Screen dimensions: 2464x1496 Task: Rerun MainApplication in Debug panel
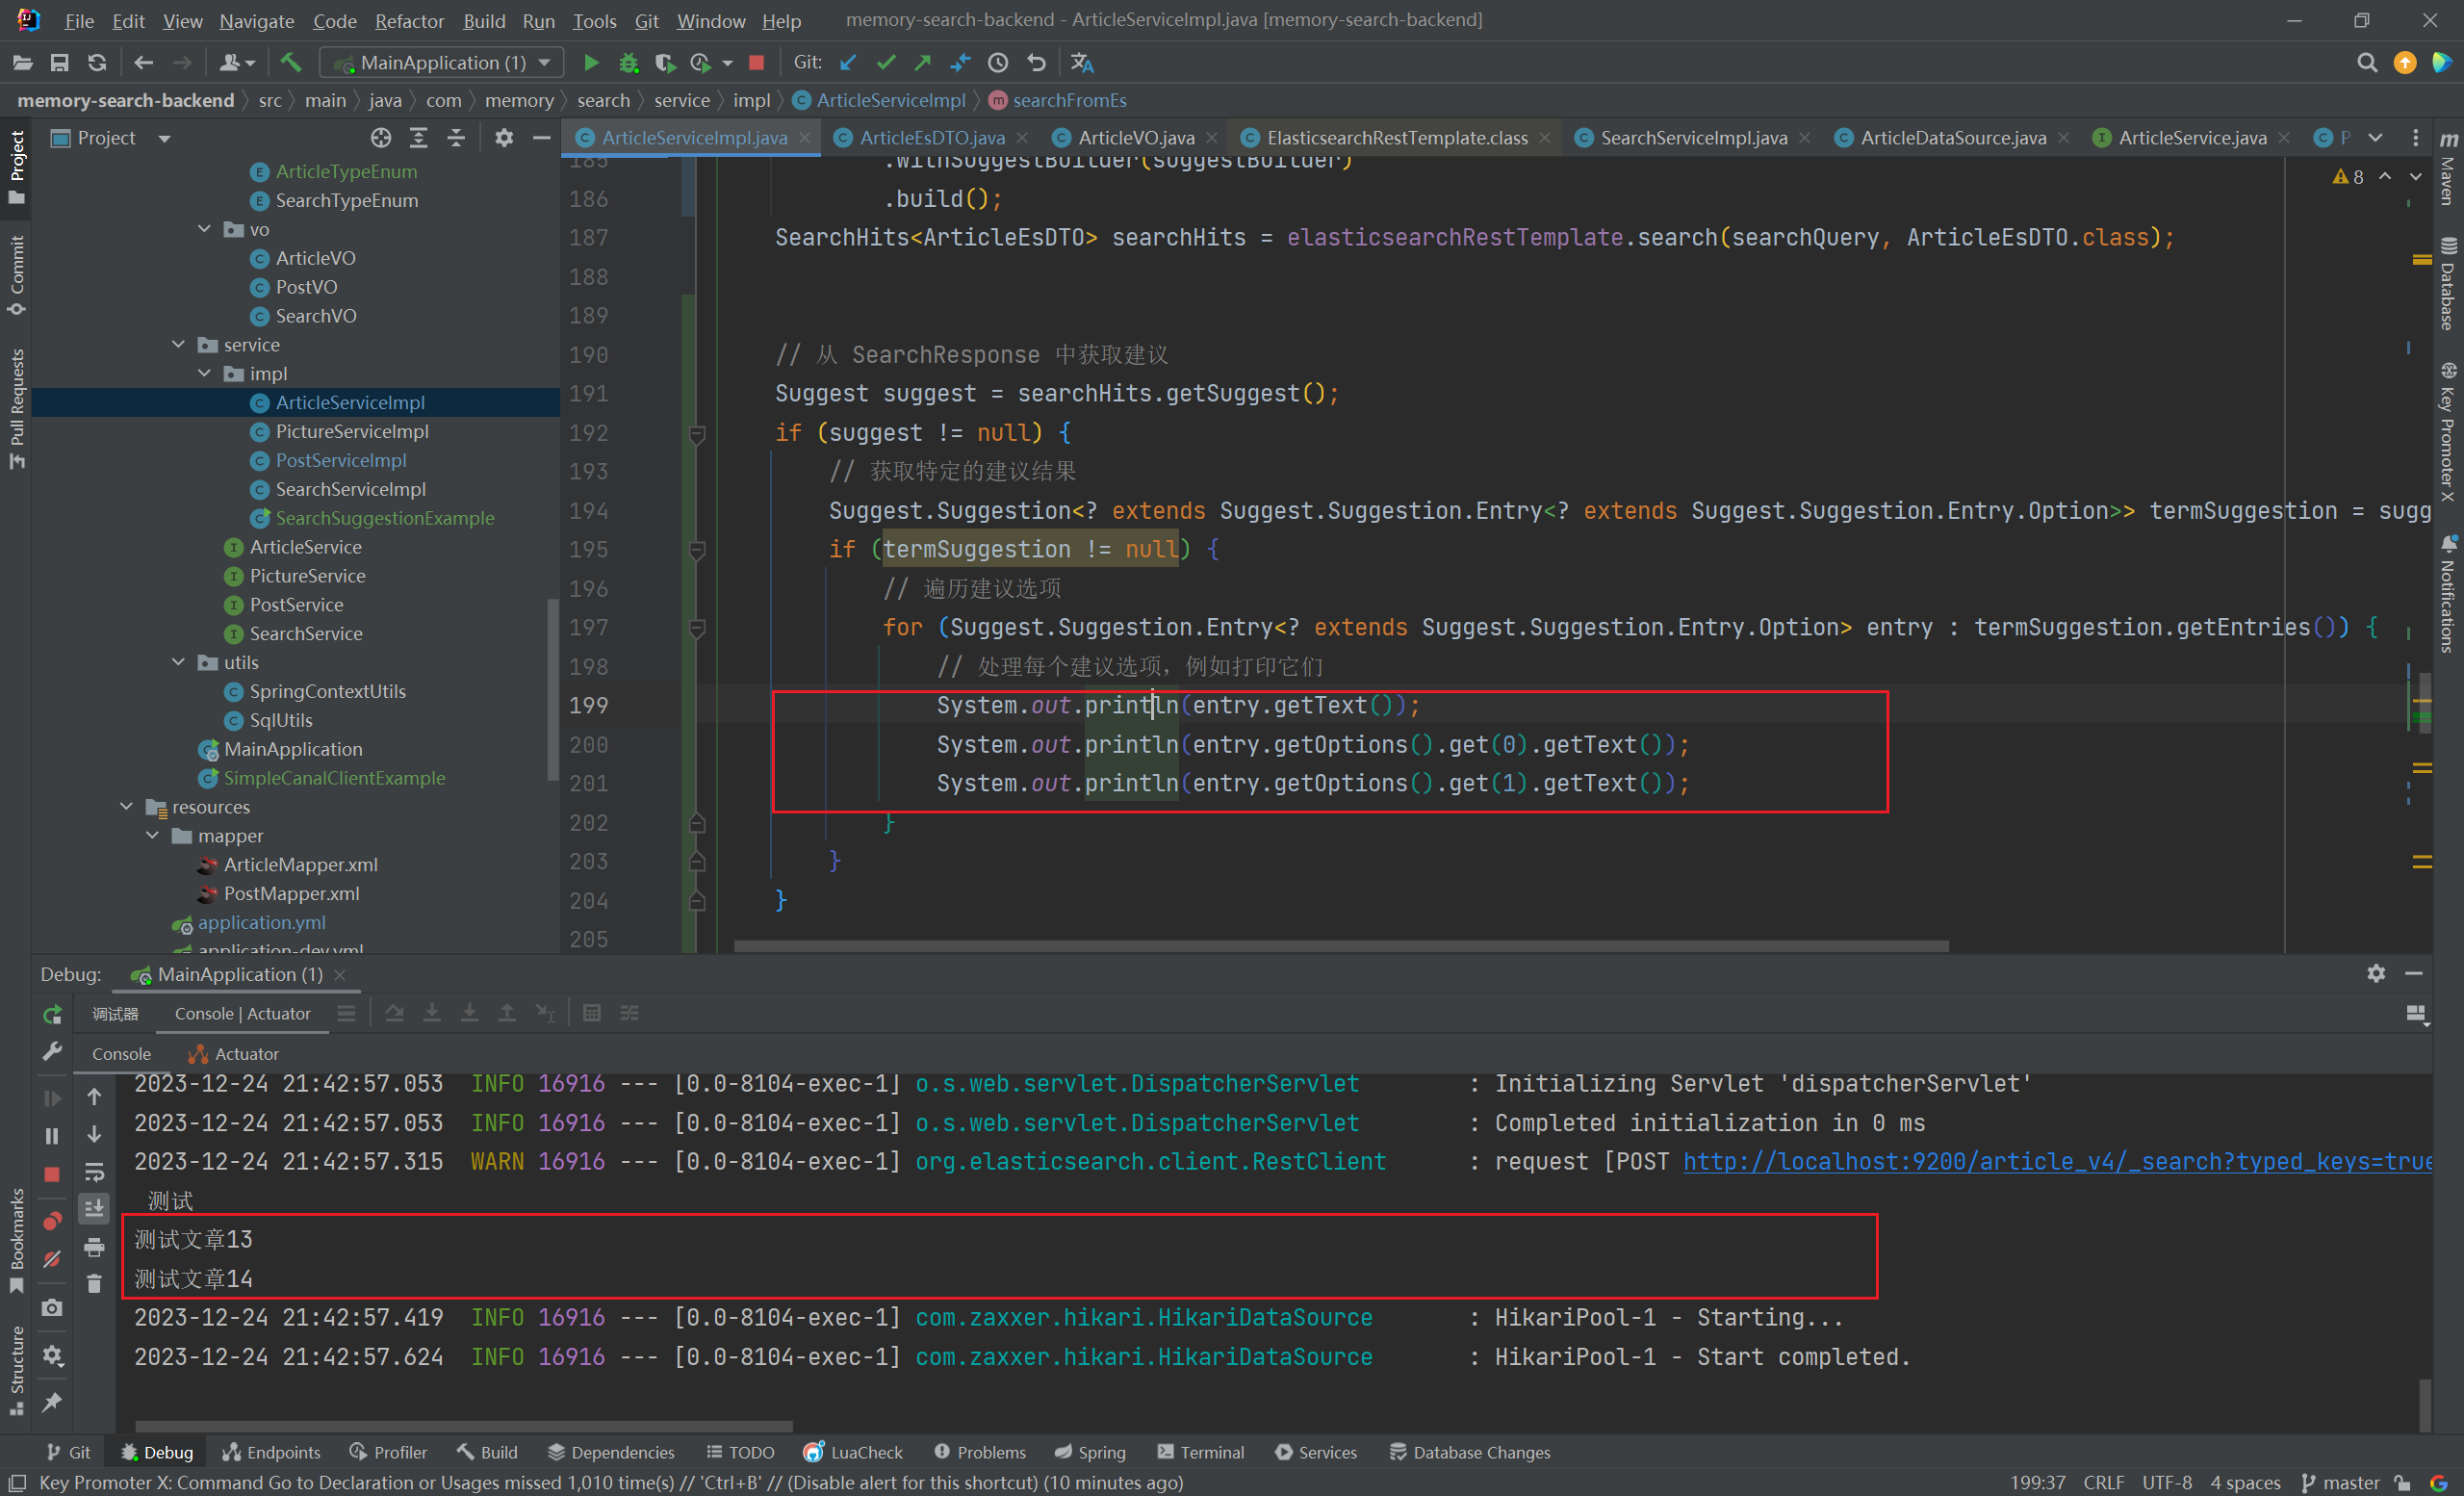pyautogui.click(x=52, y=1014)
